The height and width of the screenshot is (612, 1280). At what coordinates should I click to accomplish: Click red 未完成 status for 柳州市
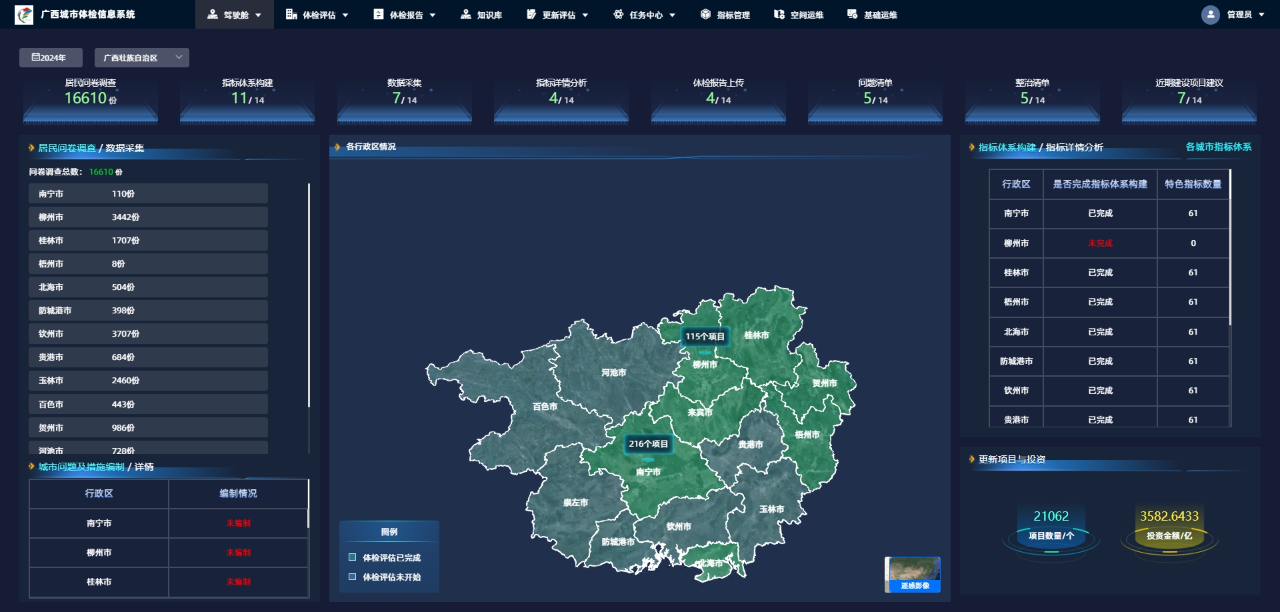(x=1100, y=243)
